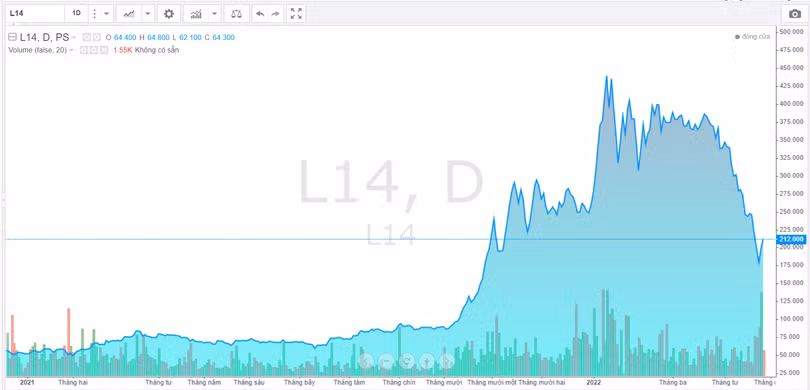Image resolution: width=810 pixels, height=390 pixels.
Task: Click the đóng cửa legend label
Action: (x=756, y=37)
